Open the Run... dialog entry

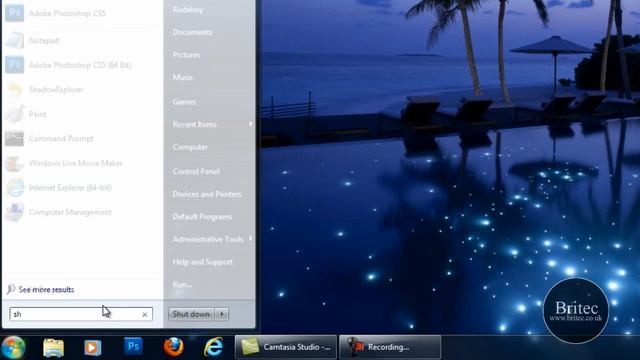tap(182, 284)
